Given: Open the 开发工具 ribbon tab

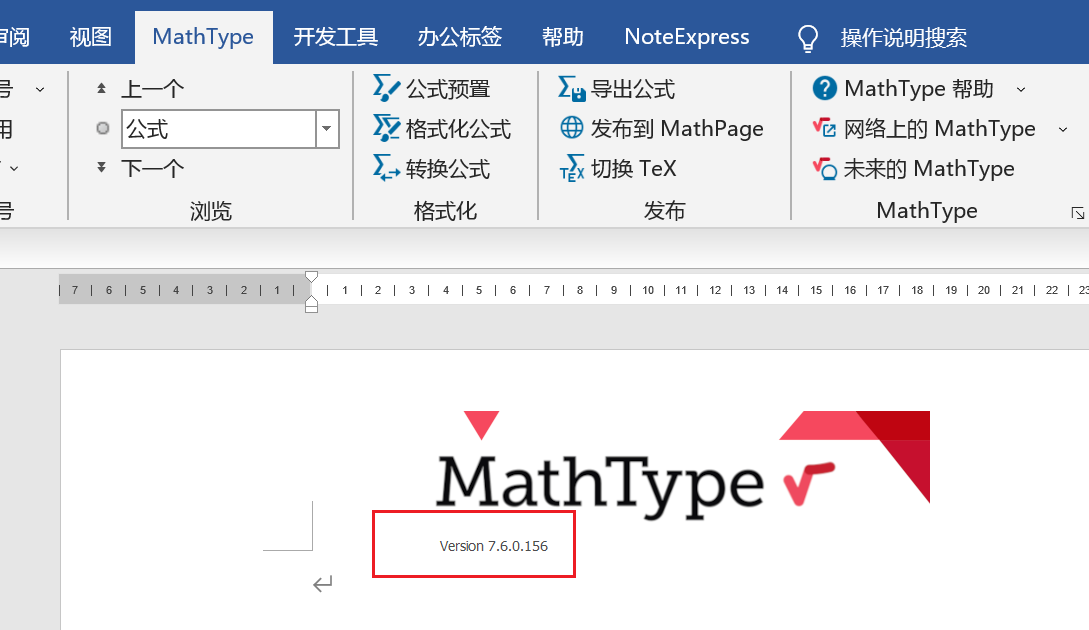Looking at the screenshot, I should point(335,37).
